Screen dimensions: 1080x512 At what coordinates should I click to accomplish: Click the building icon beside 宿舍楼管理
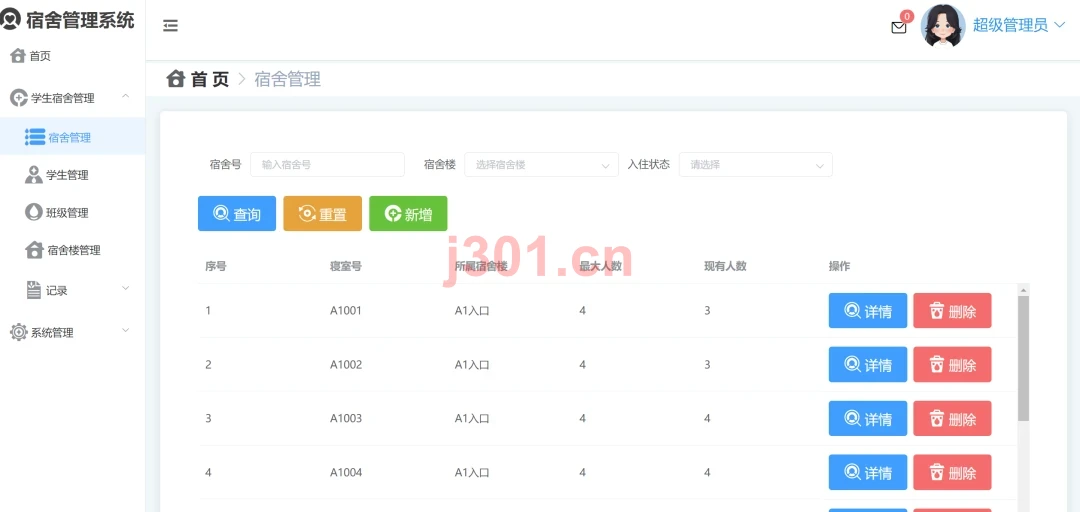34,249
